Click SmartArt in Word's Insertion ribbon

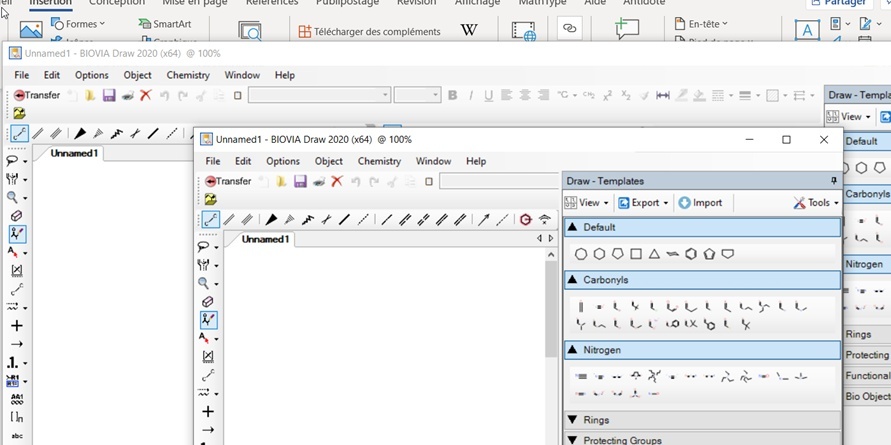click(x=165, y=24)
